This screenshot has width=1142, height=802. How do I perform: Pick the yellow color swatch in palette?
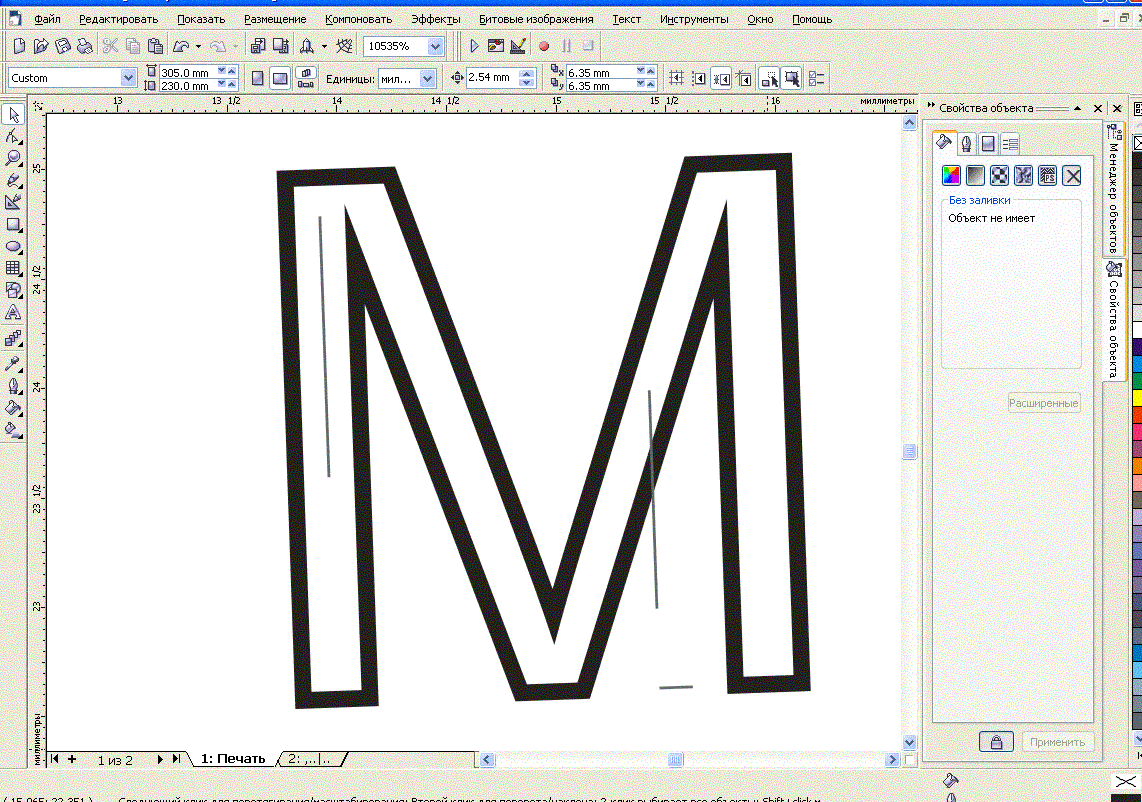point(1137,398)
